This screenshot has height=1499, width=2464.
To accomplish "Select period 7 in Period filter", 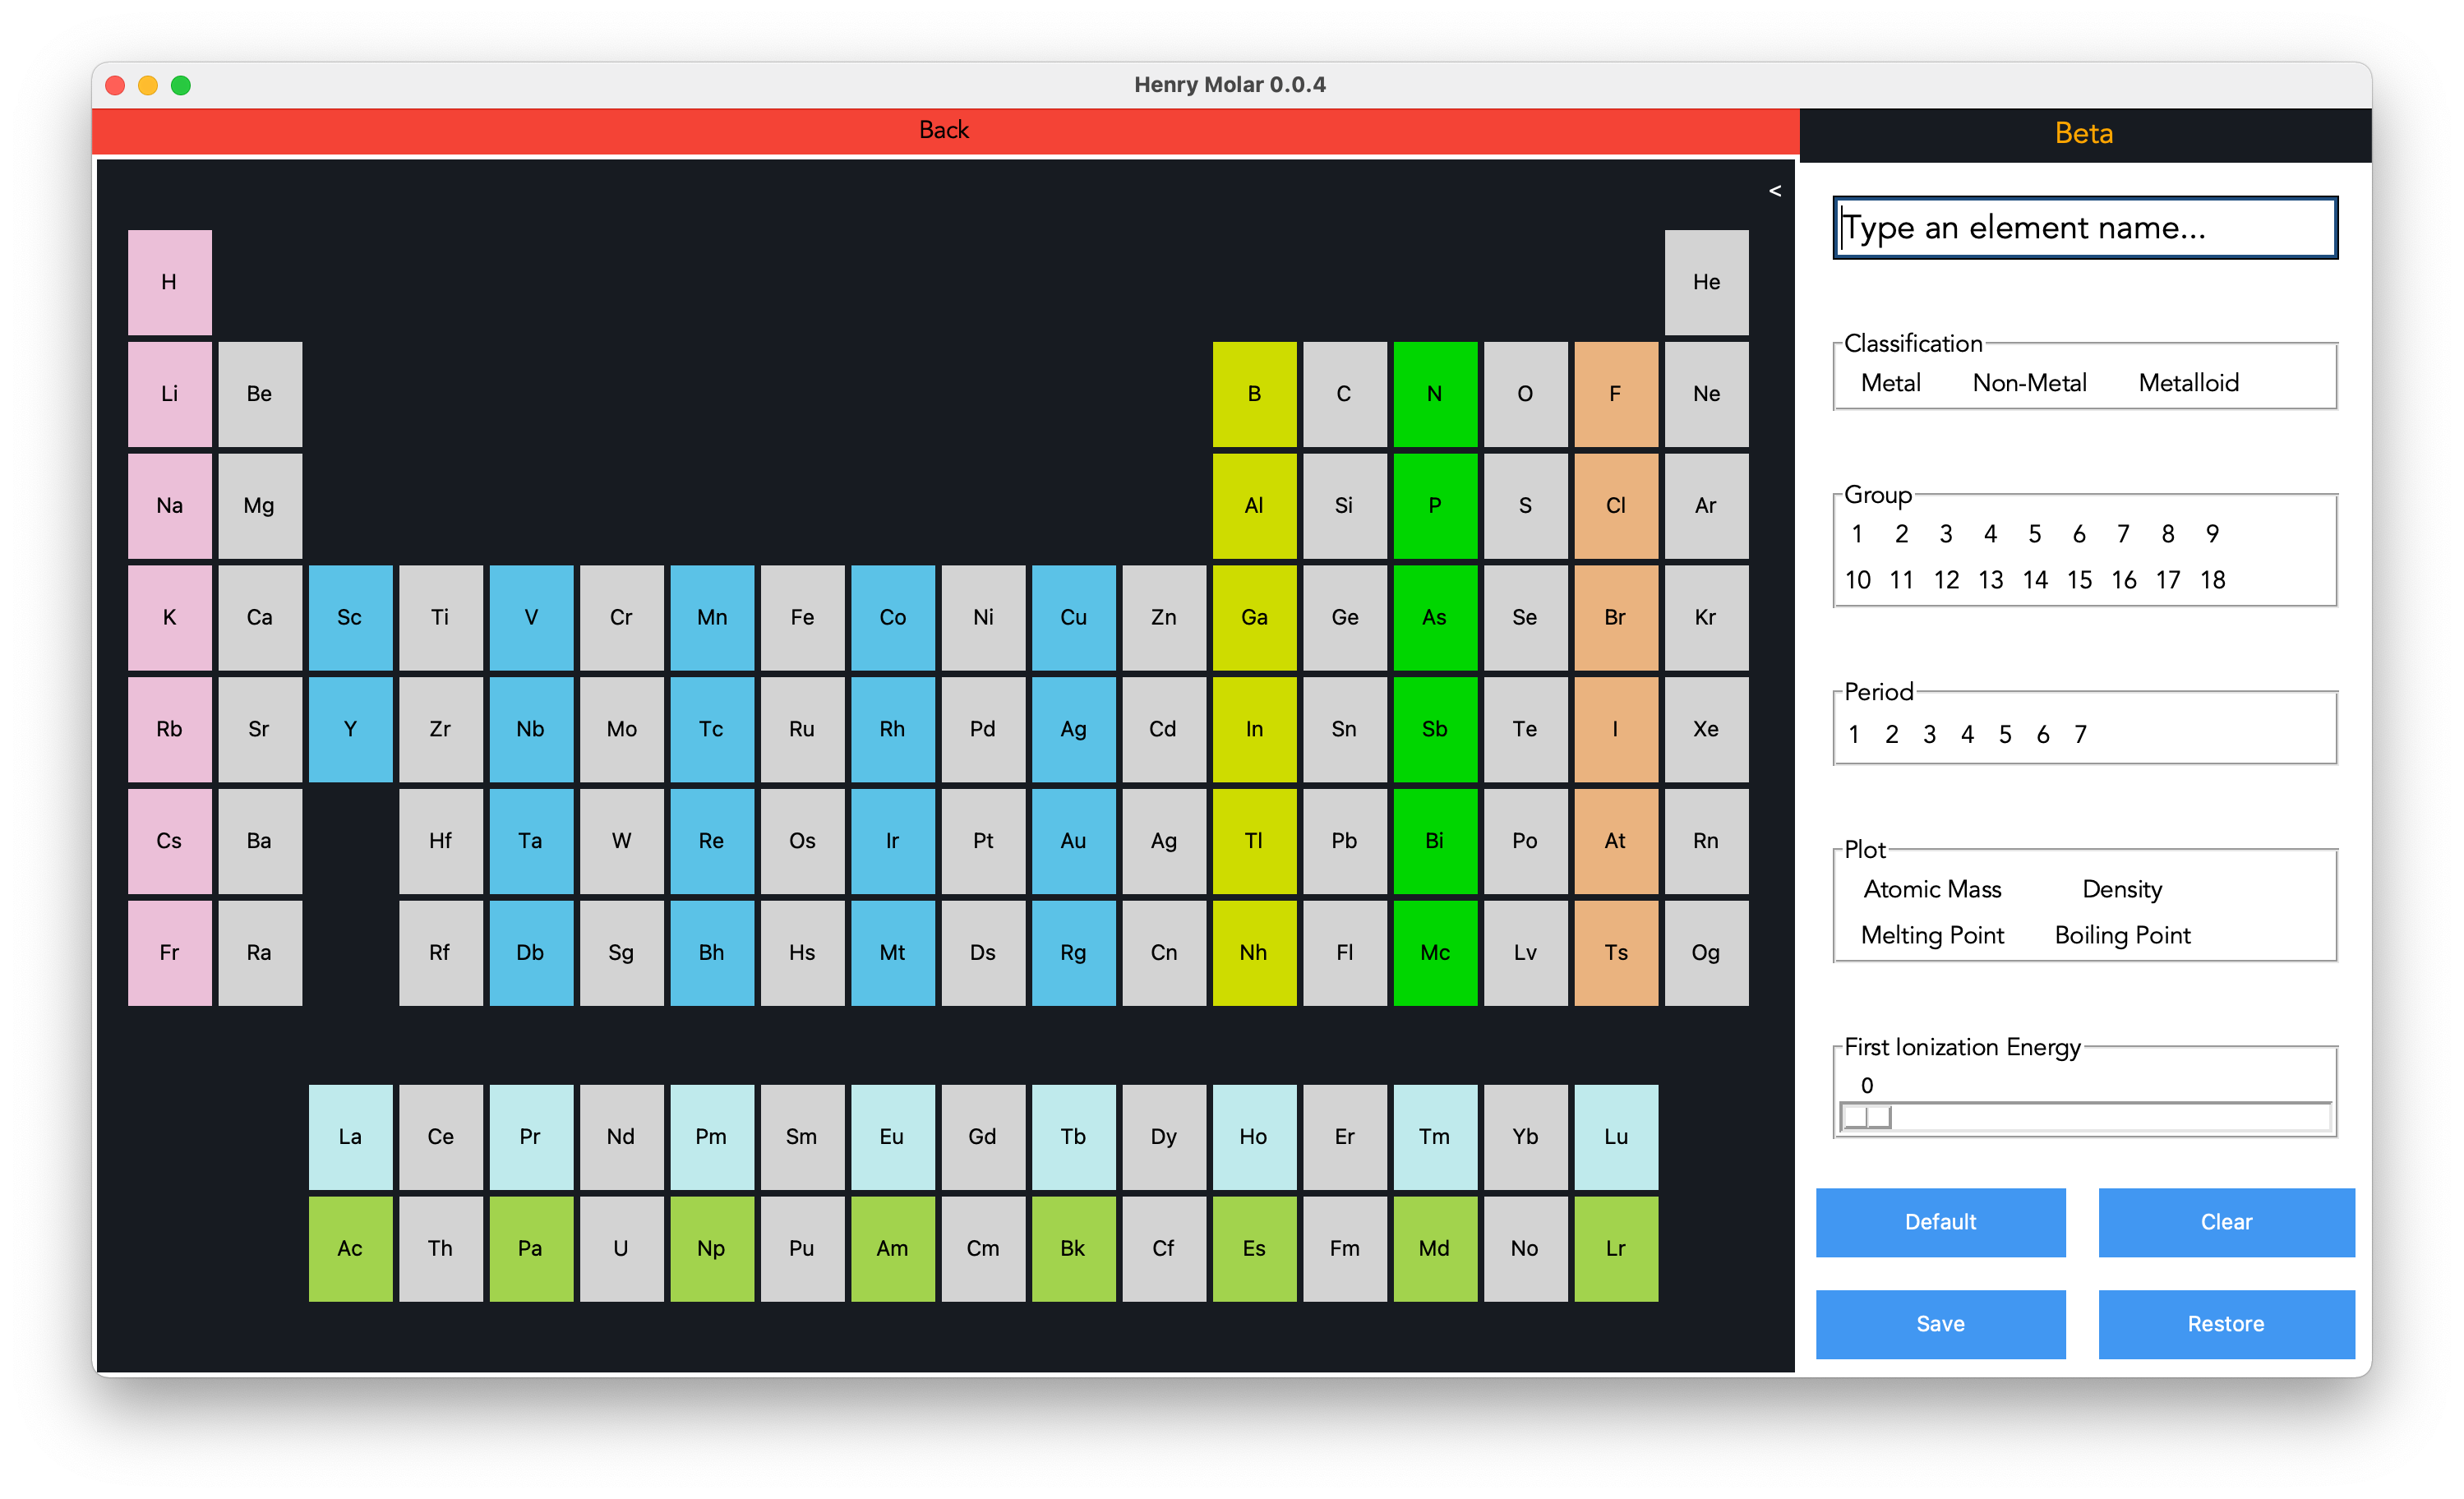I will pyautogui.click(x=2080, y=735).
